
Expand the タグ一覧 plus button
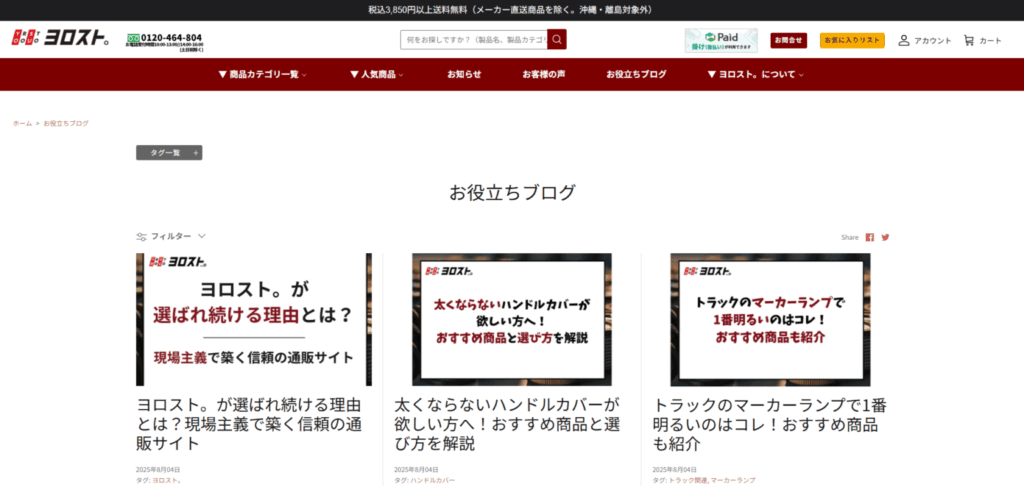point(195,153)
